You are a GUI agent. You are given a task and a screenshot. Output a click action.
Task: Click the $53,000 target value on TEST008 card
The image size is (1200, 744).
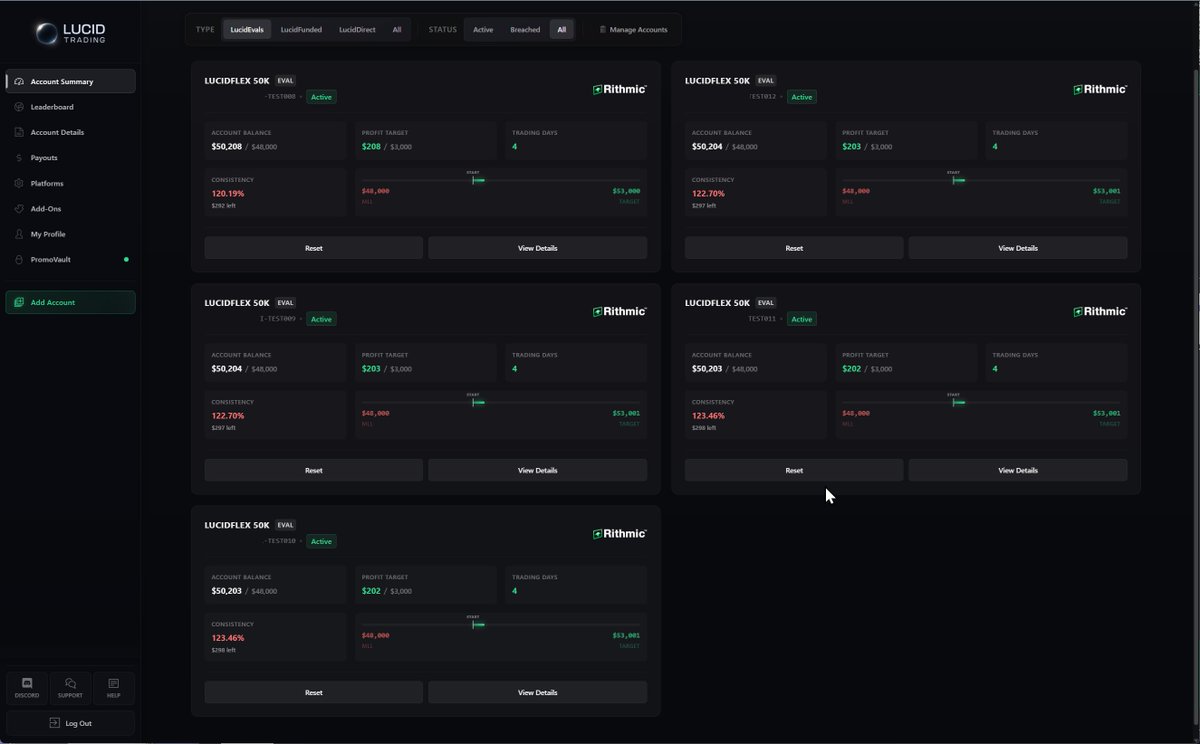coord(626,191)
